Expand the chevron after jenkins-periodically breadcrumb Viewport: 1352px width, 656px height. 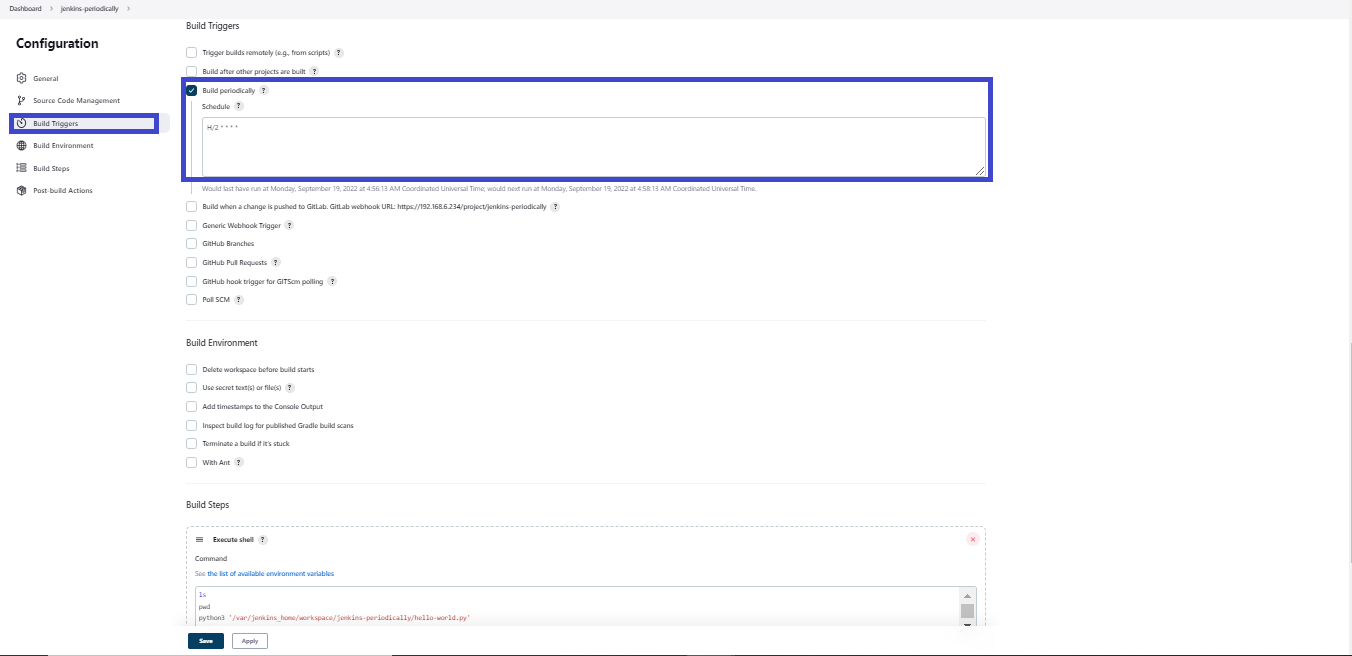(x=128, y=8)
